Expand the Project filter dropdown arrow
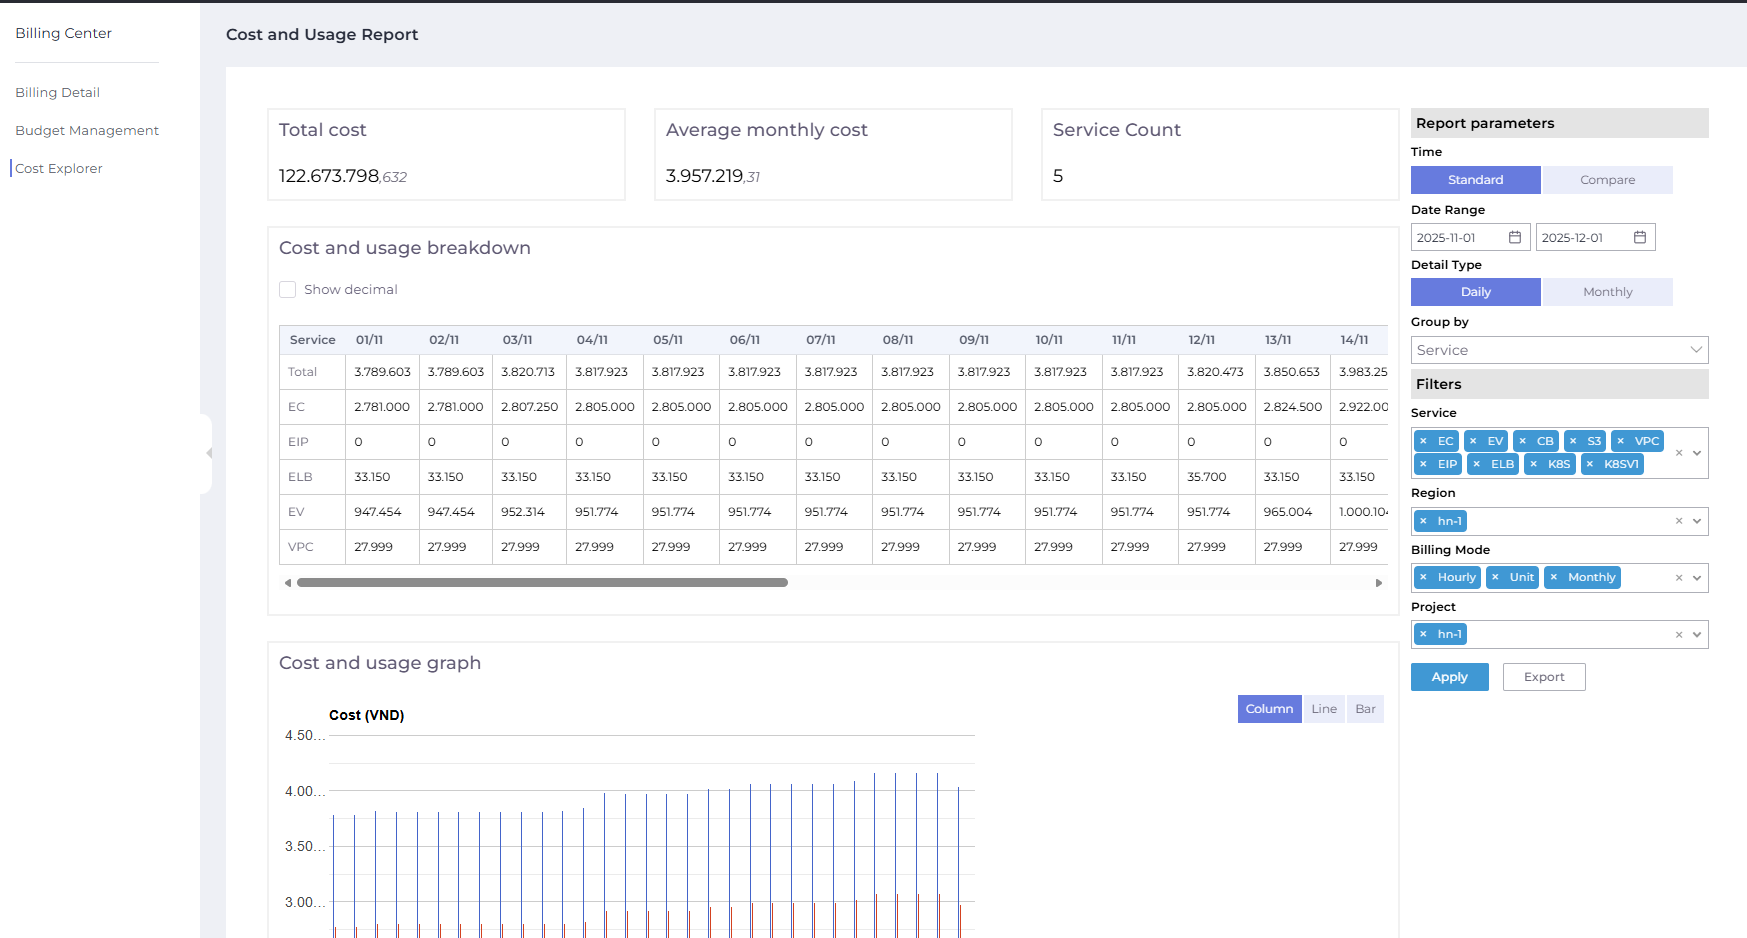 [x=1697, y=635]
